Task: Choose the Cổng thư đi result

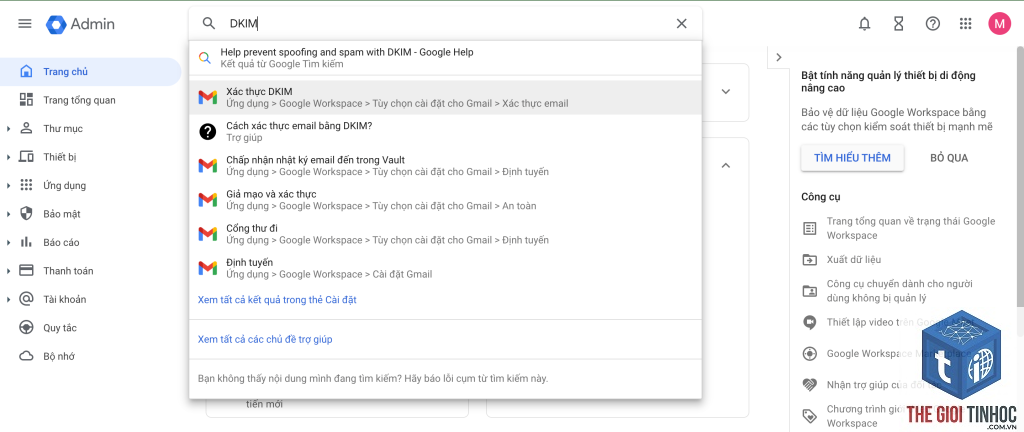Action: coord(445,234)
